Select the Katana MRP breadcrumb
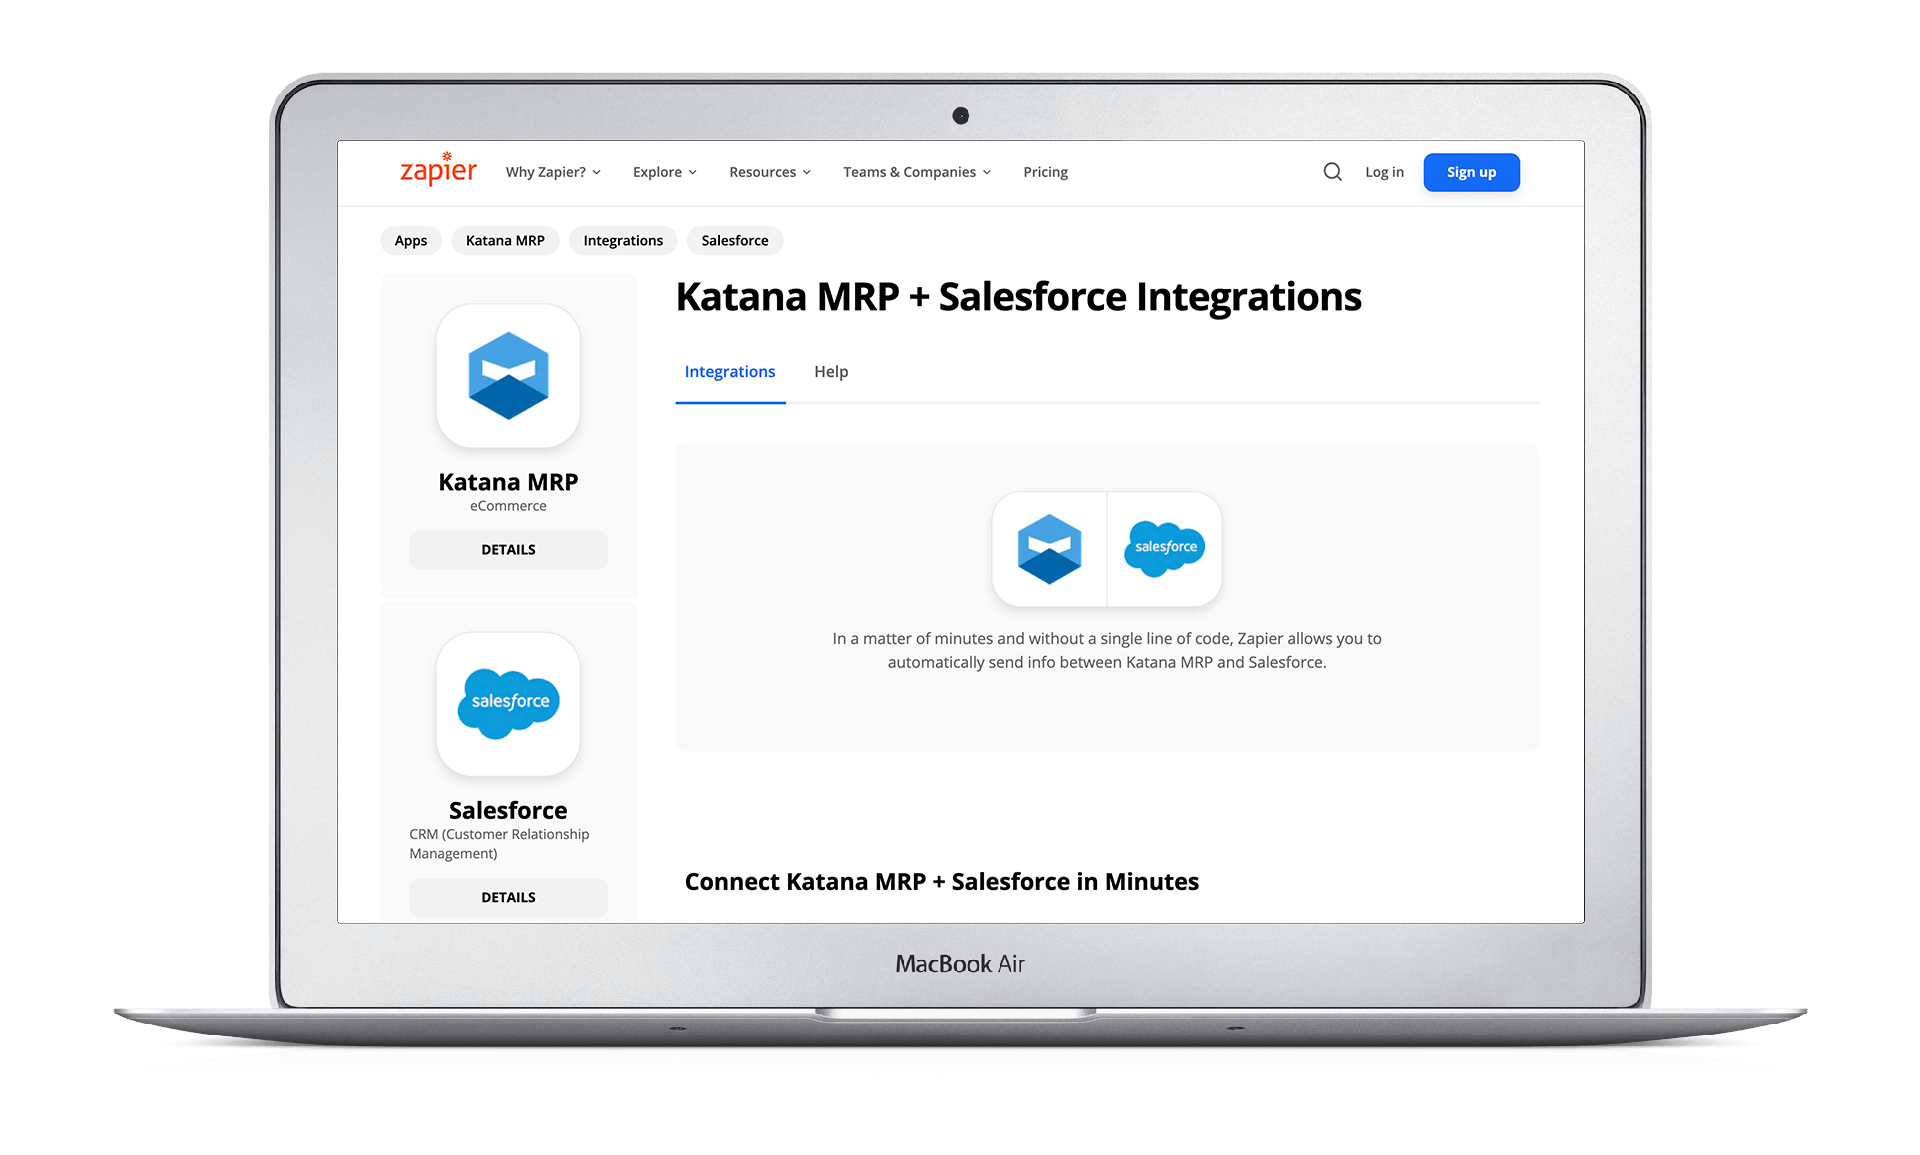 tap(505, 240)
